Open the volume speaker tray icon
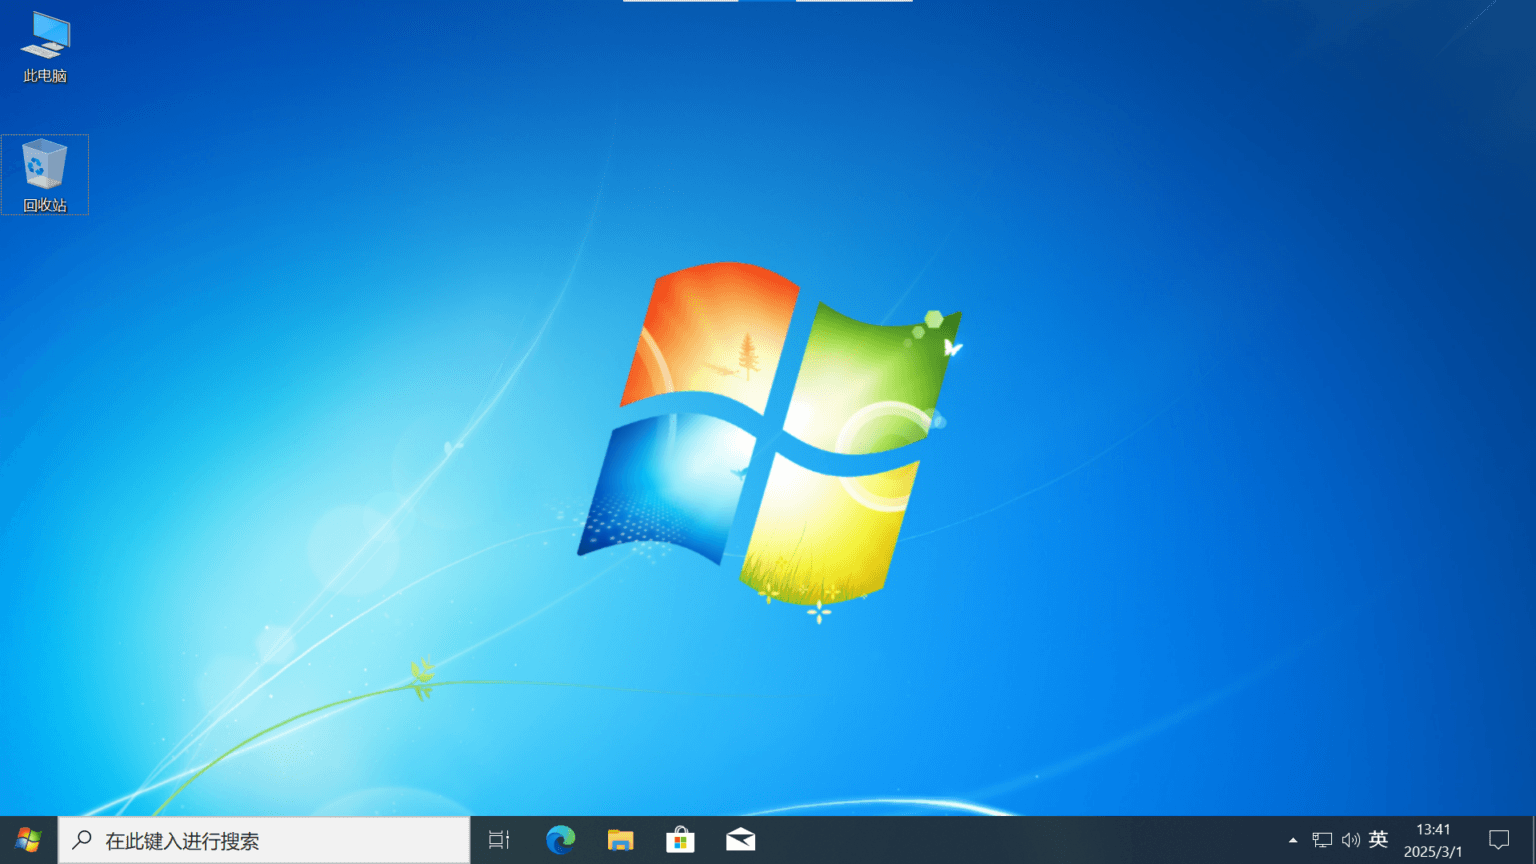This screenshot has width=1536, height=864. tap(1350, 840)
